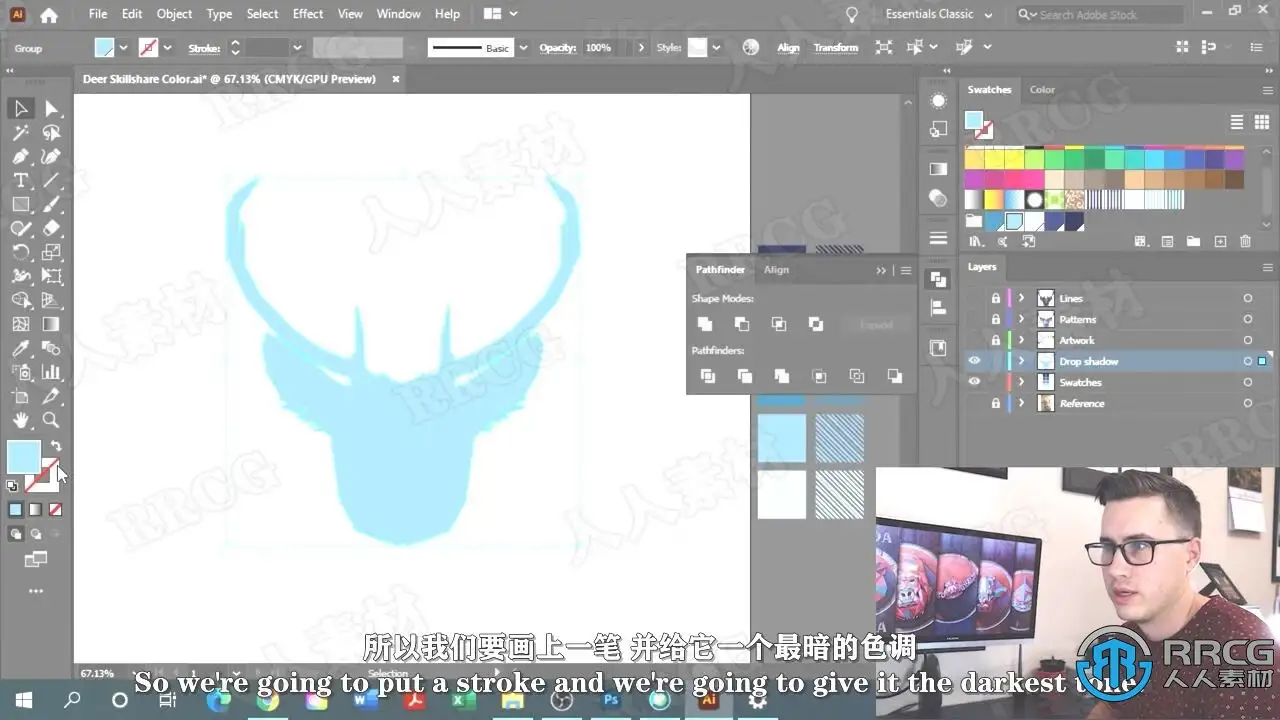The width and height of the screenshot is (1280, 720).
Task: Create new swatch in Swatches panel
Action: point(1219,241)
